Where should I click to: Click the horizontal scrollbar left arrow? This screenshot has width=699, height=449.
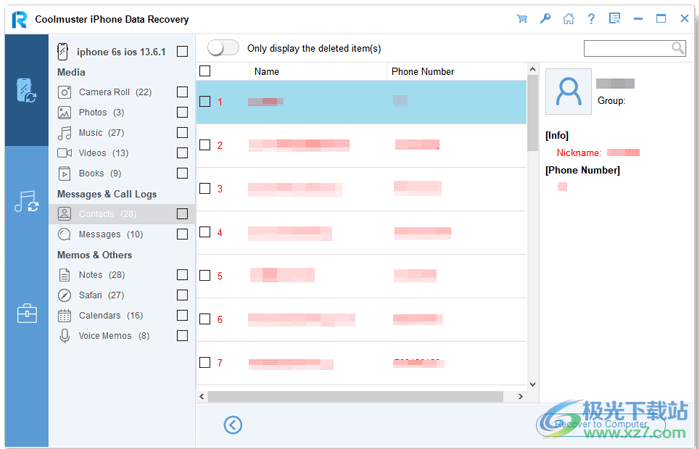pos(202,396)
